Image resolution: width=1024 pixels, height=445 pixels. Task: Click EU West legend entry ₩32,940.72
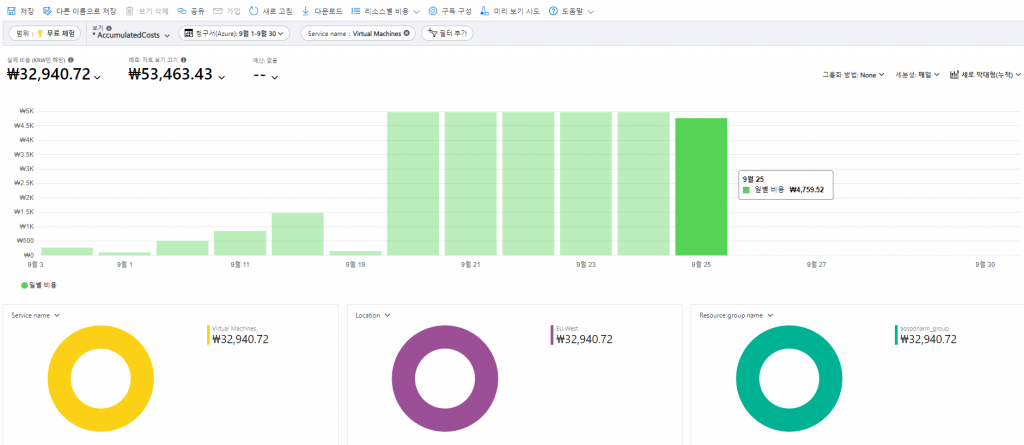(582, 335)
